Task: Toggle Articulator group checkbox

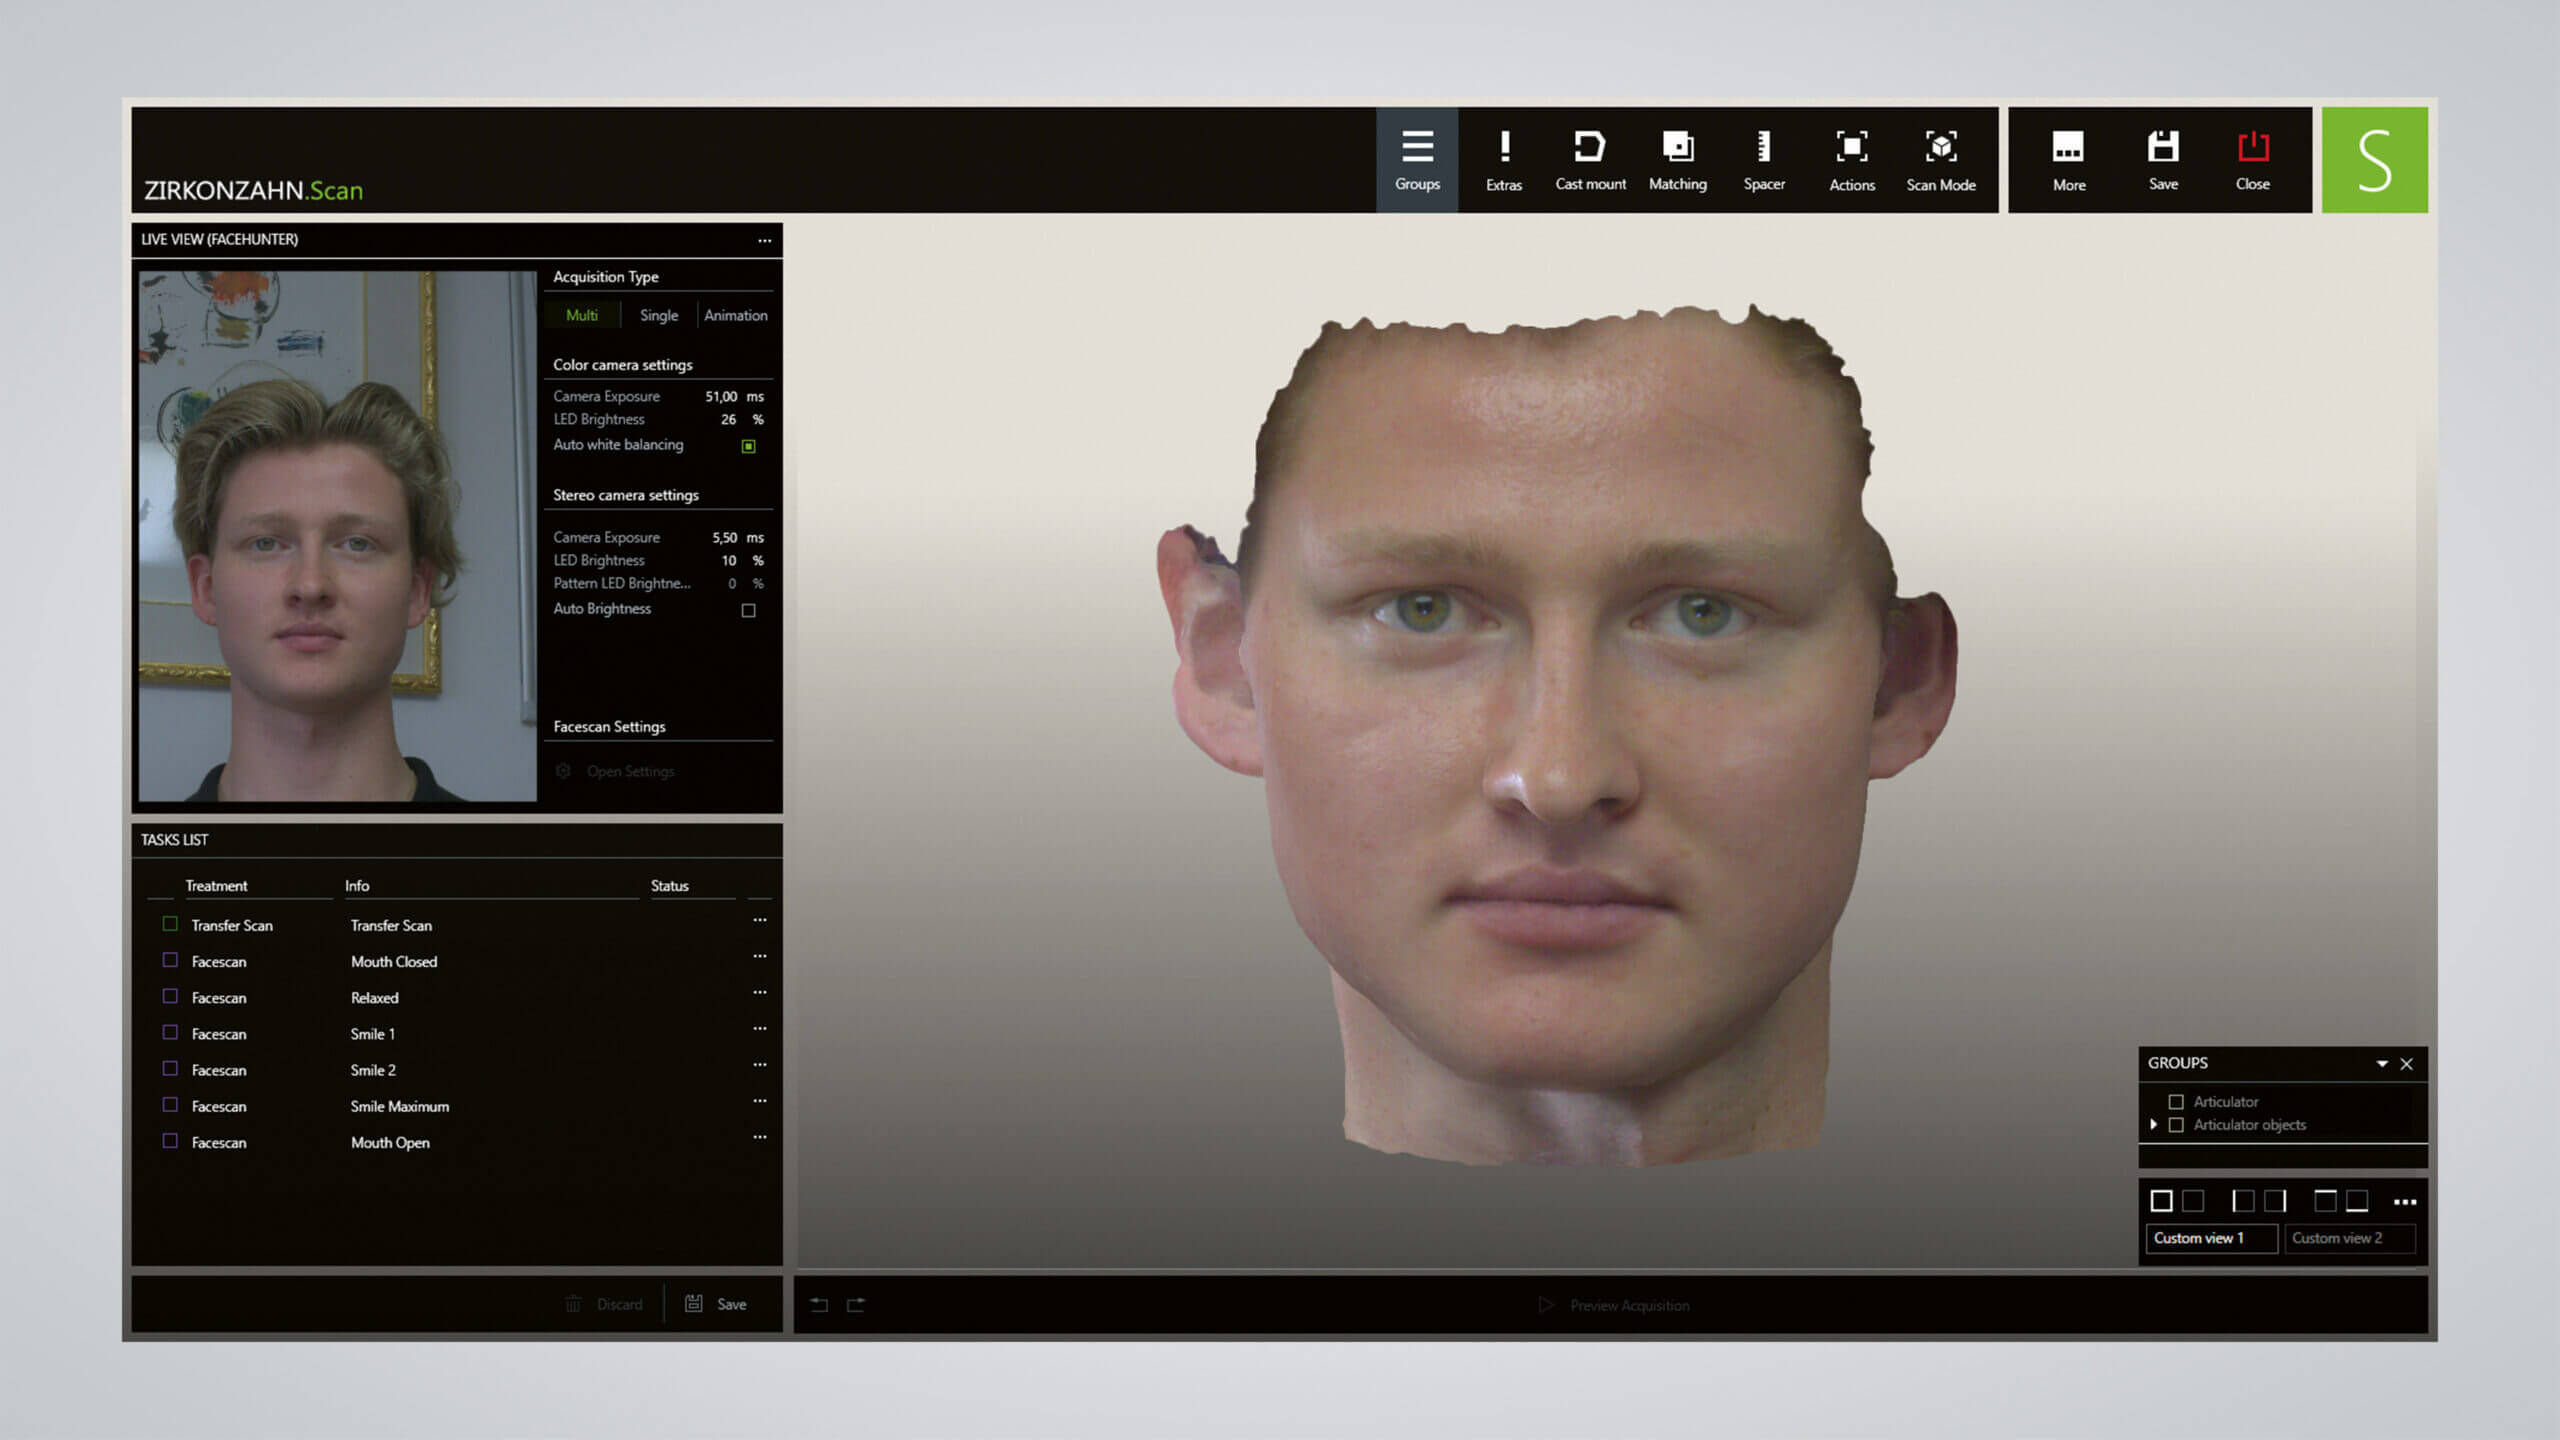Action: click(x=2175, y=1101)
